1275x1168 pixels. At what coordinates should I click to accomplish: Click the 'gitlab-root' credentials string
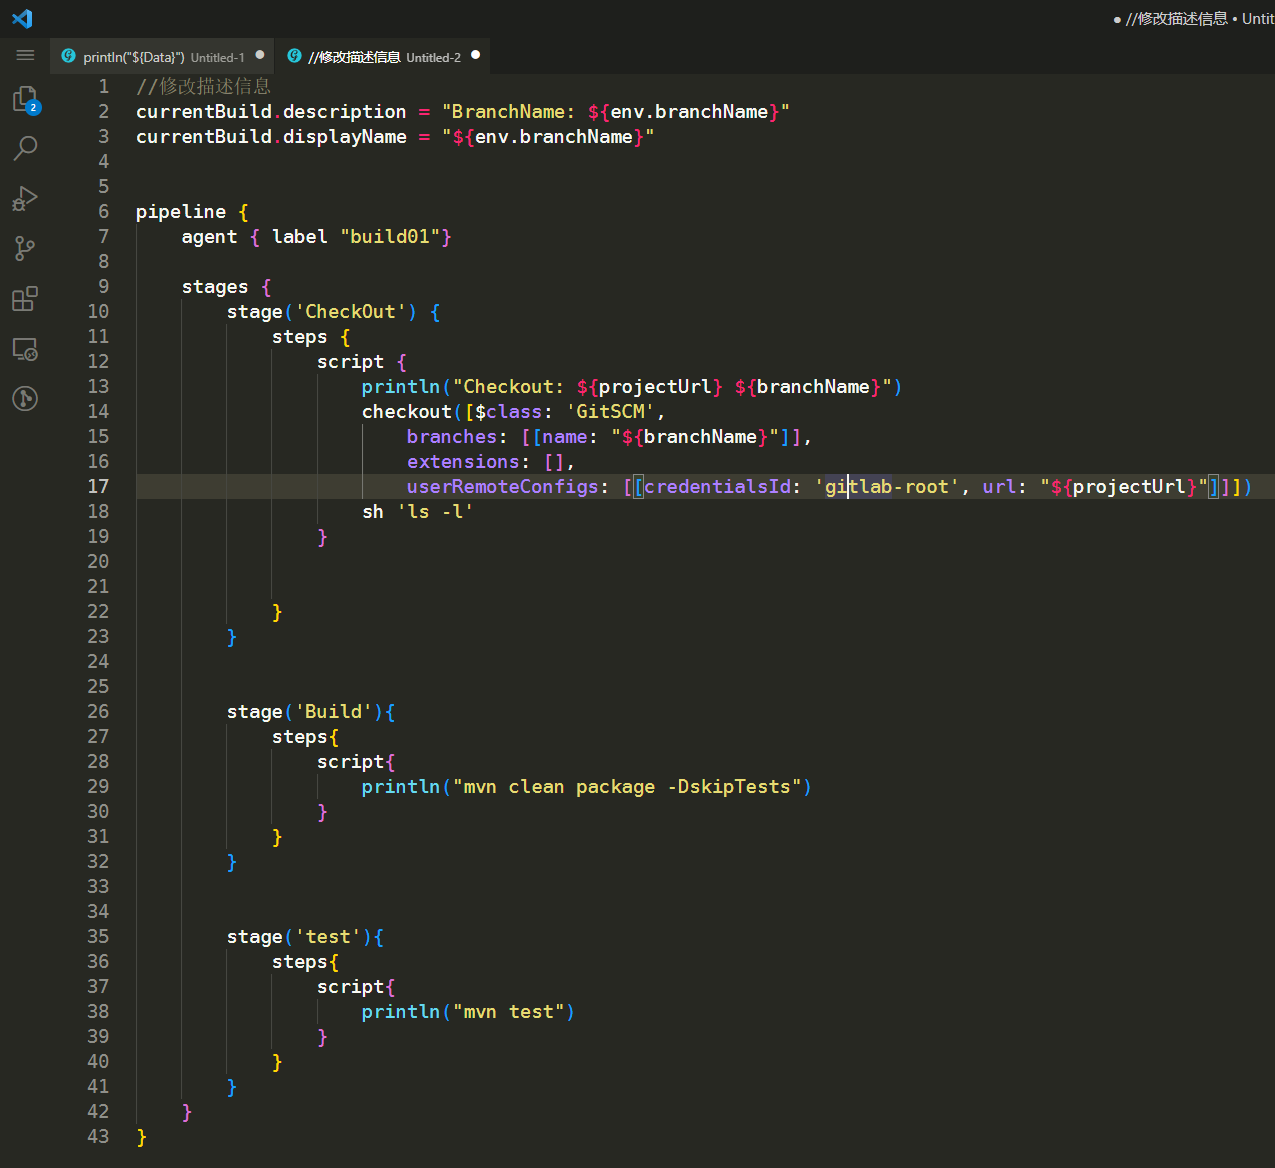click(886, 487)
